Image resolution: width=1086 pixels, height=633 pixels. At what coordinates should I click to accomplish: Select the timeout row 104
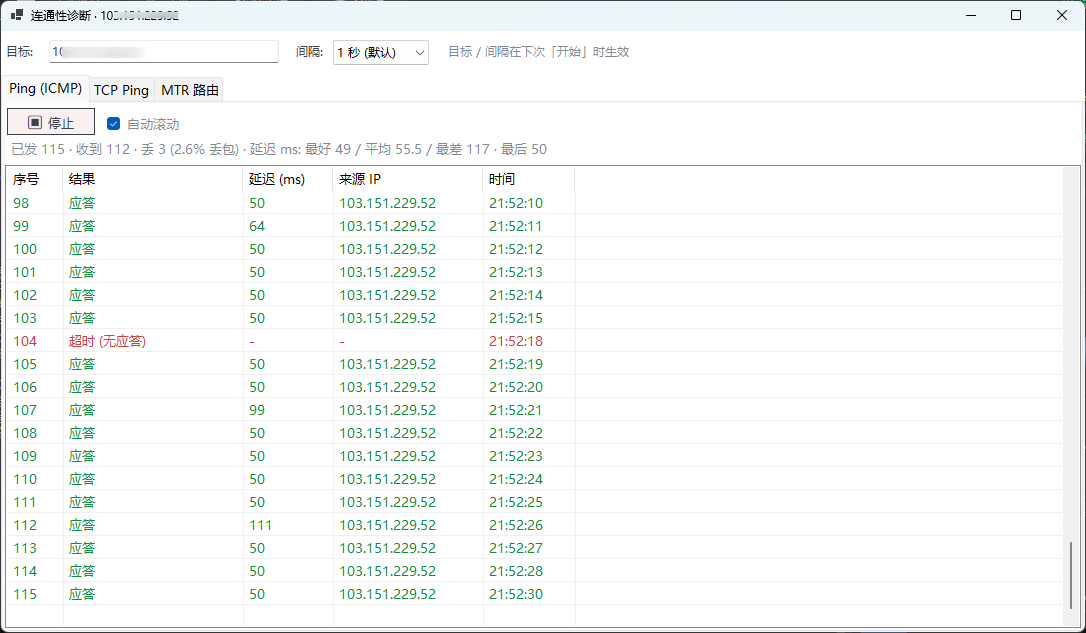point(534,341)
